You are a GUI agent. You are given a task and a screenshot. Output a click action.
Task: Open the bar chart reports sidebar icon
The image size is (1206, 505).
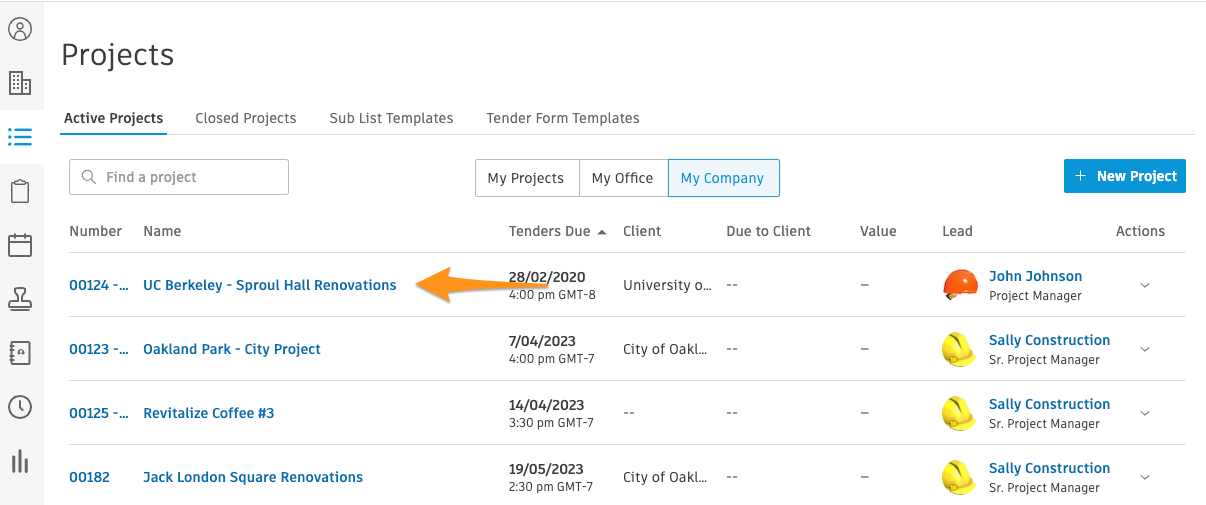click(20, 461)
